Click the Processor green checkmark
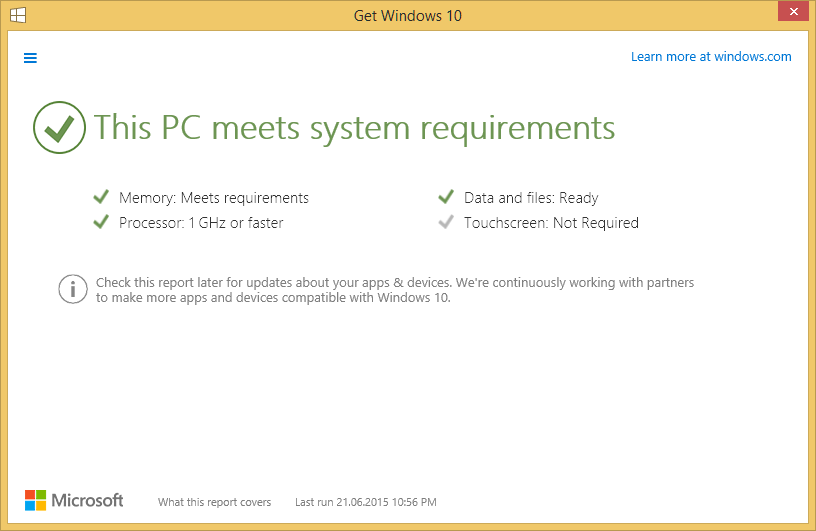This screenshot has width=816, height=531. click(x=101, y=222)
